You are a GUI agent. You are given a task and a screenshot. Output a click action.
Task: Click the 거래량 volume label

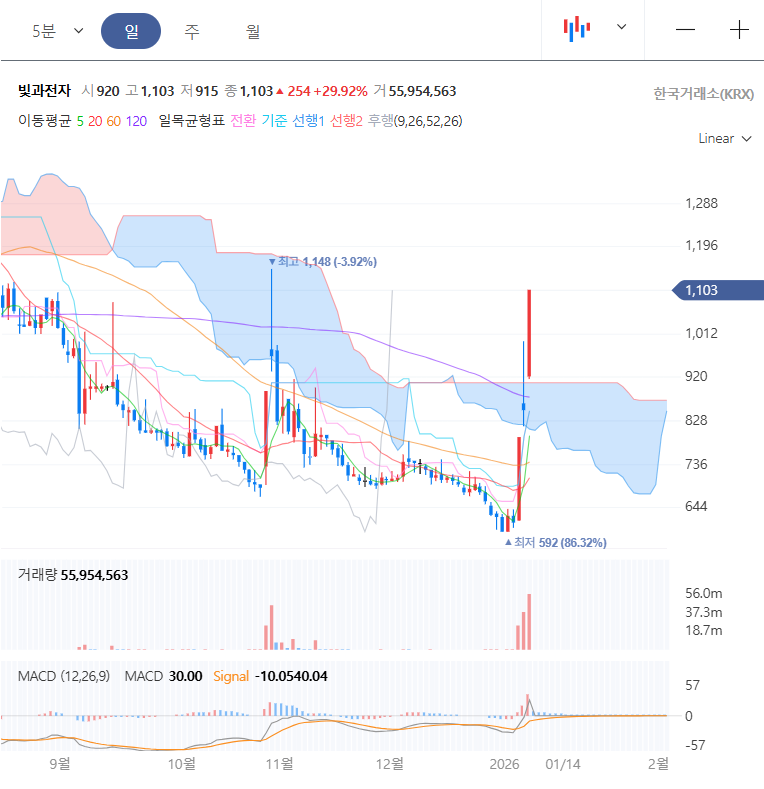(37, 575)
